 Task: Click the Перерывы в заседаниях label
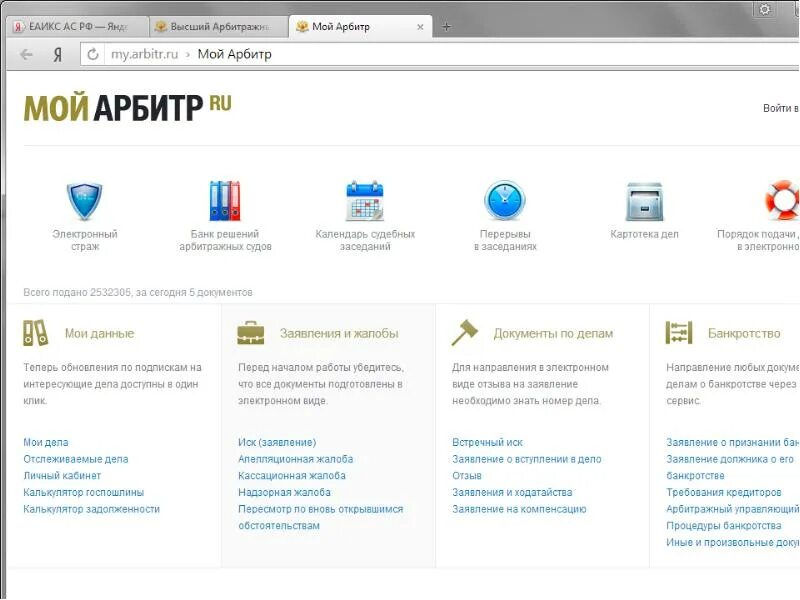pos(505,240)
